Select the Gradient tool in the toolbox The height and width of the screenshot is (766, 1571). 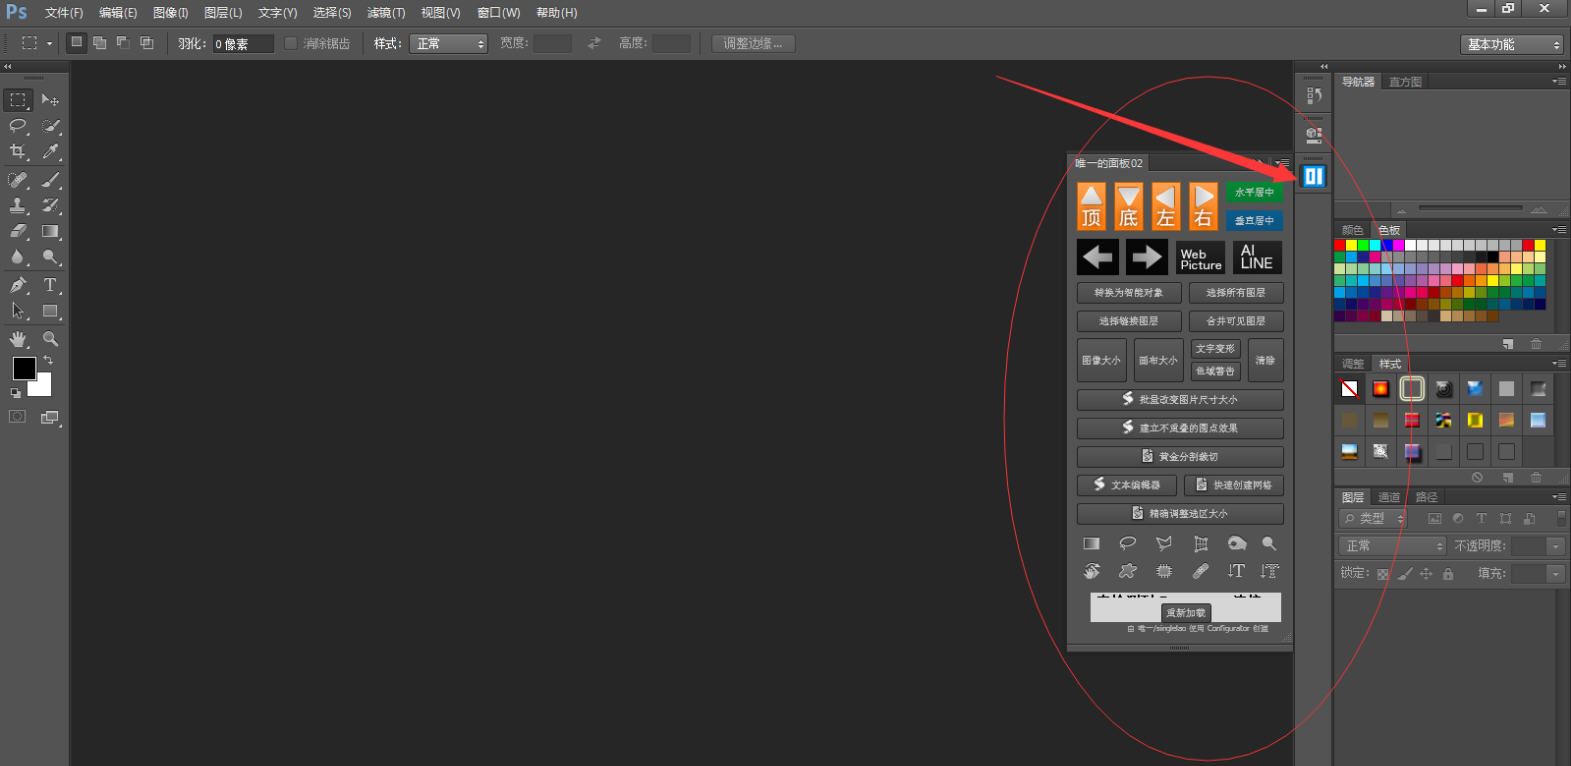[50, 231]
